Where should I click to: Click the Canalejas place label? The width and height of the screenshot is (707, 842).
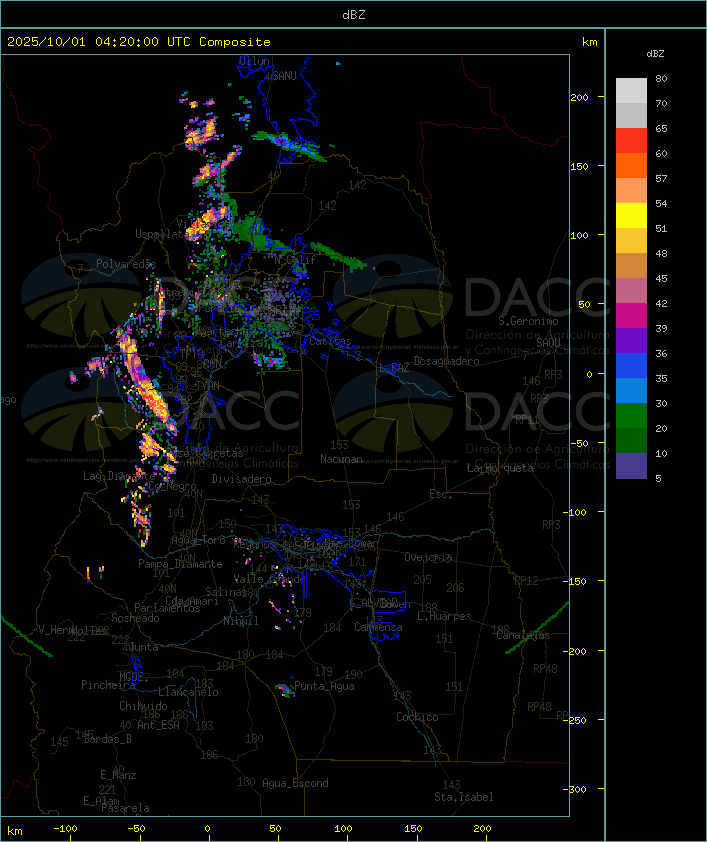click(x=523, y=635)
